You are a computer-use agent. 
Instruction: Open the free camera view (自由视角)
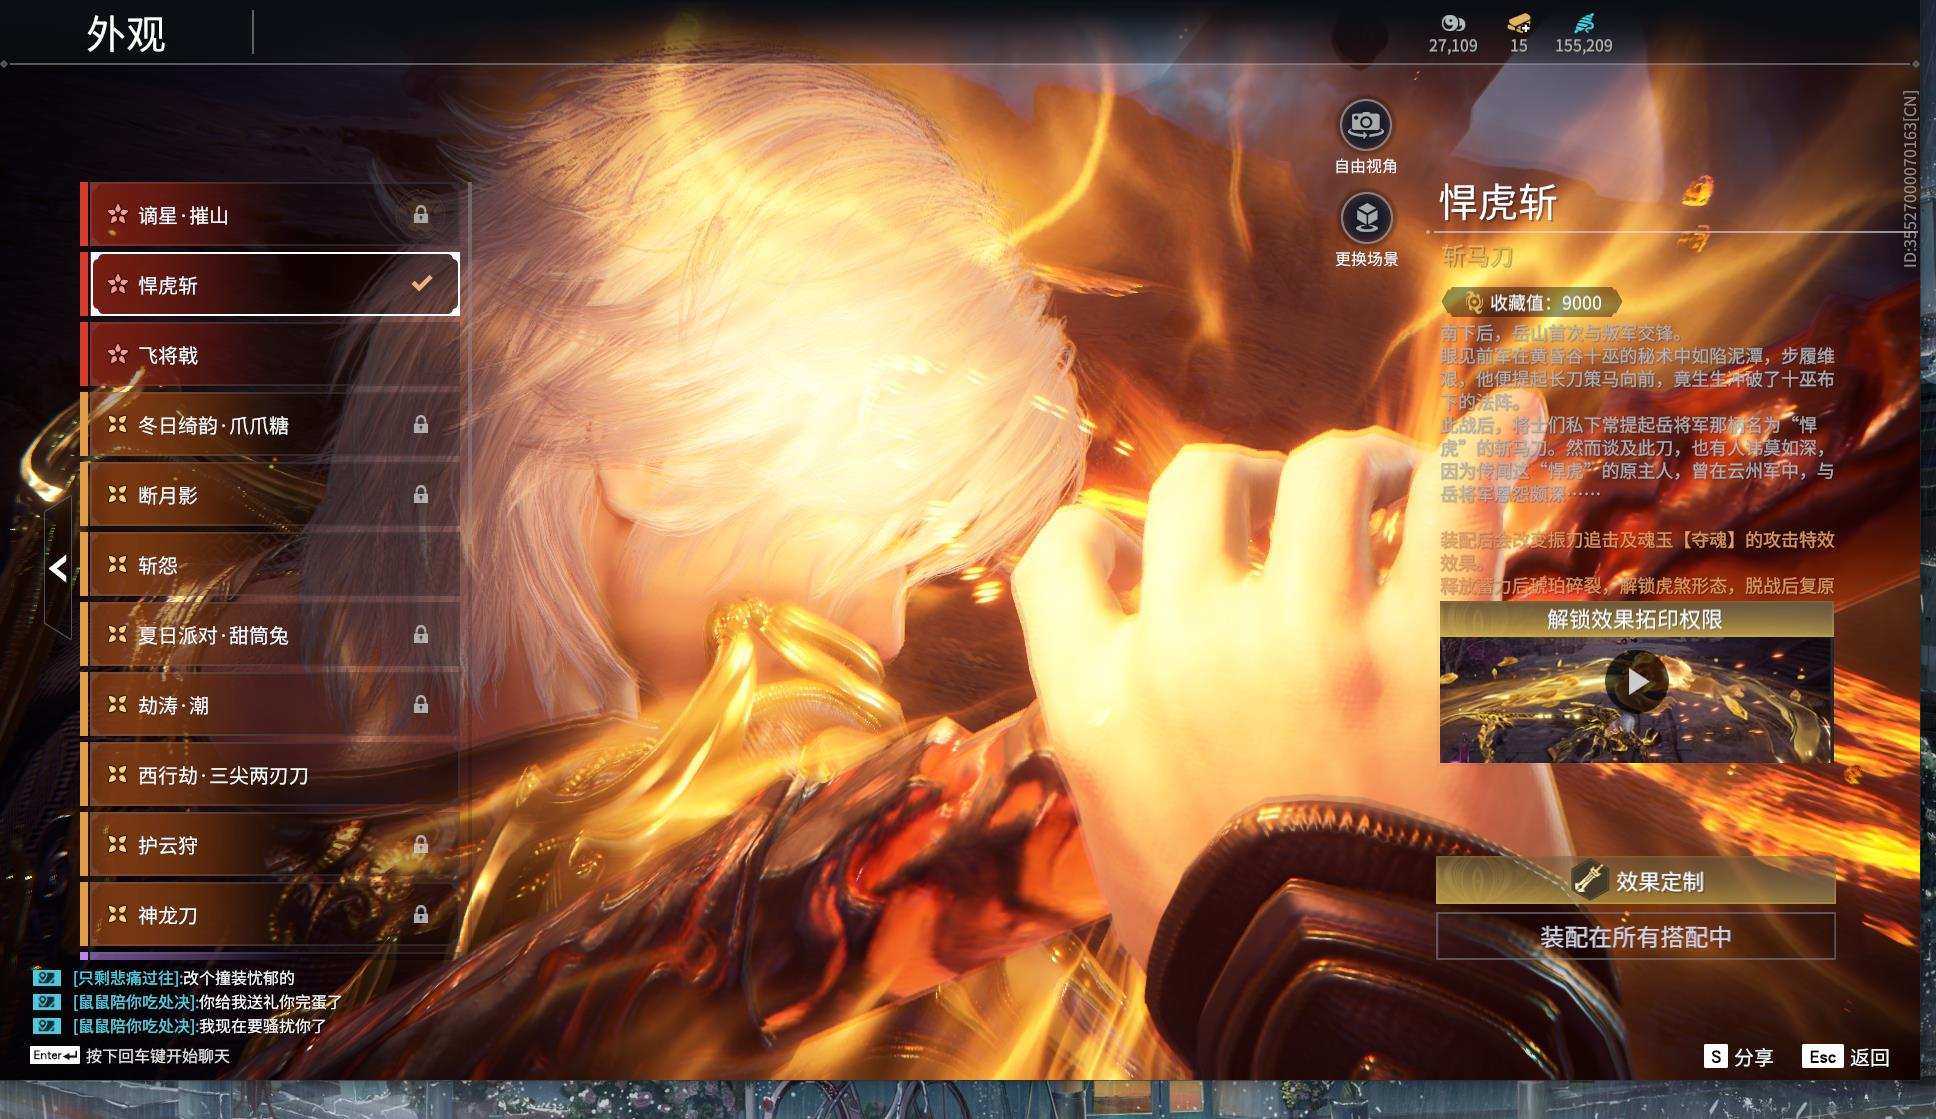click(x=1365, y=126)
